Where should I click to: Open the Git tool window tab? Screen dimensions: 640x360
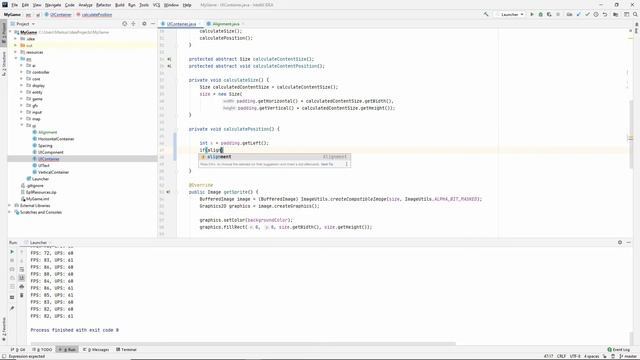coord(18,350)
